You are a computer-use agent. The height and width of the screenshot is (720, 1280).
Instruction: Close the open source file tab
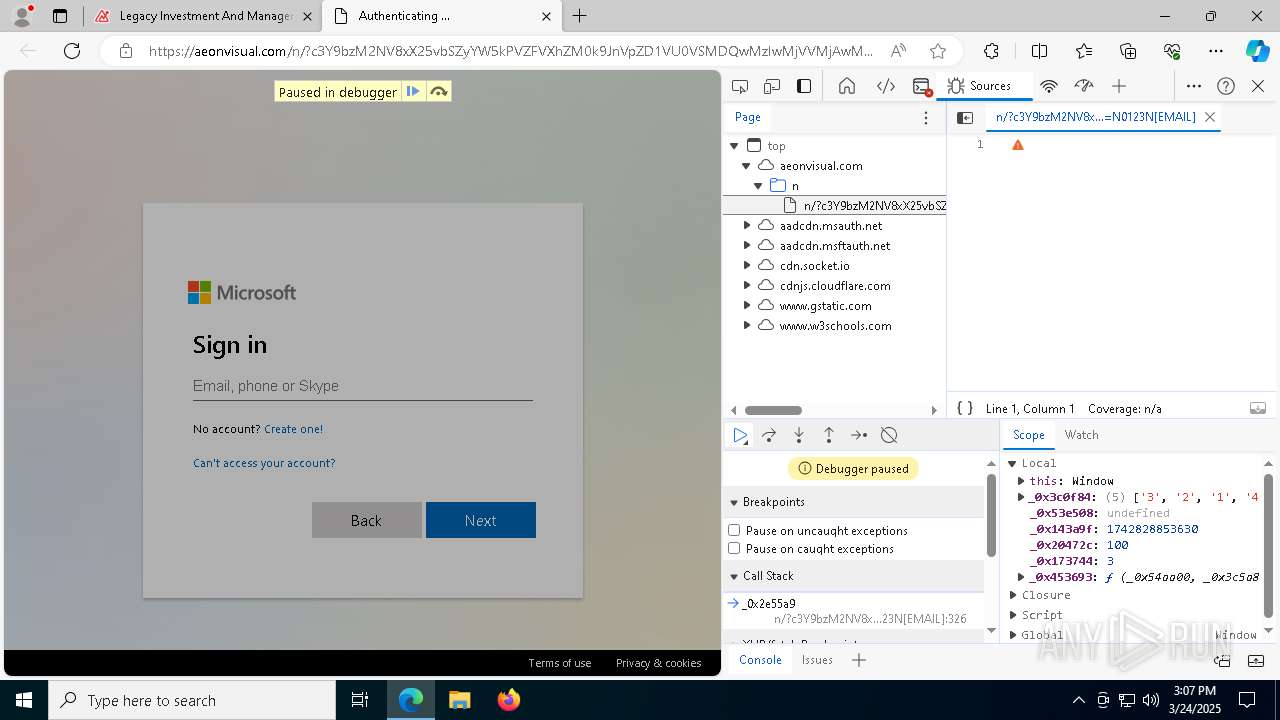[x=1210, y=117]
